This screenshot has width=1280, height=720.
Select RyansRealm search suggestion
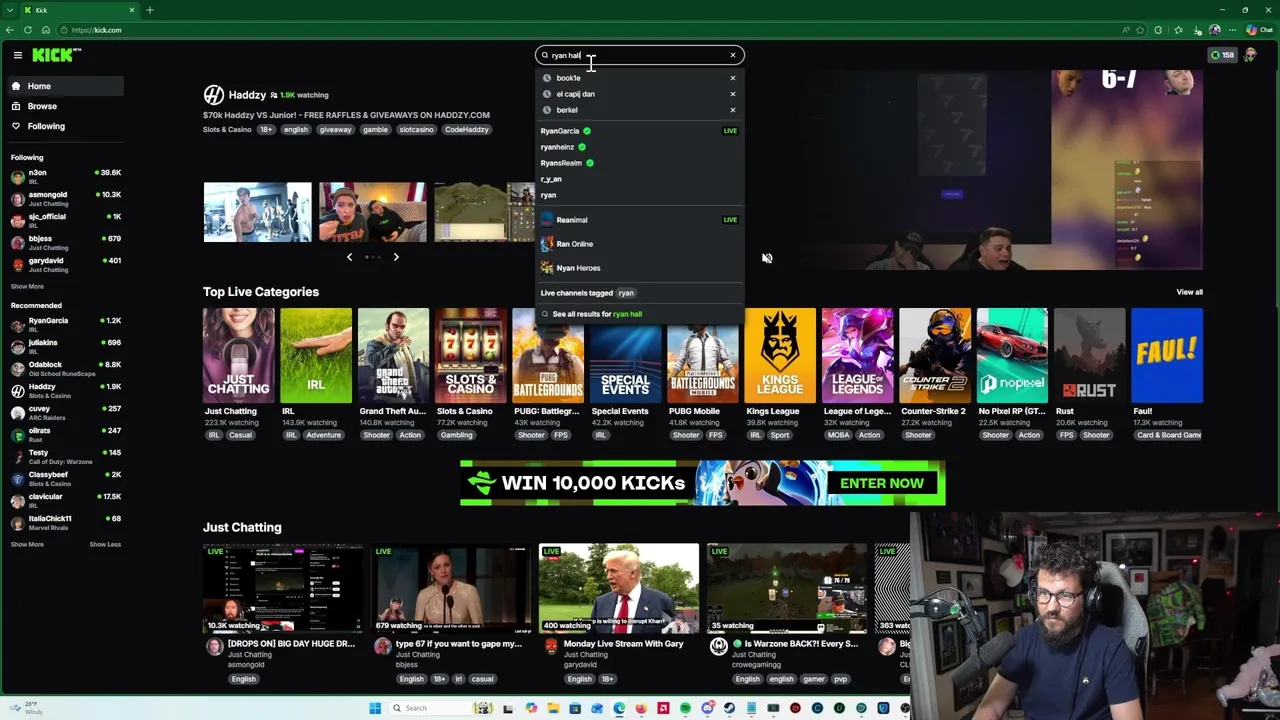pos(639,163)
